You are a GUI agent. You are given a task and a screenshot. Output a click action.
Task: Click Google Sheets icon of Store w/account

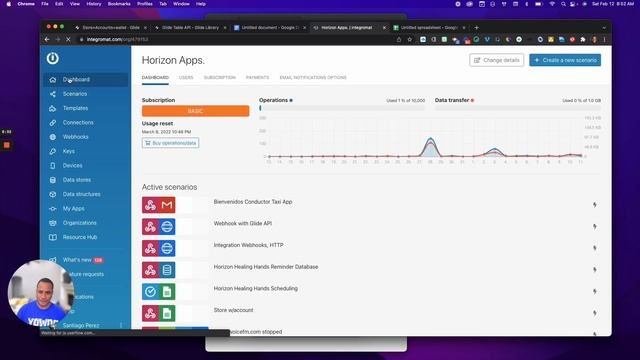[167, 313]
